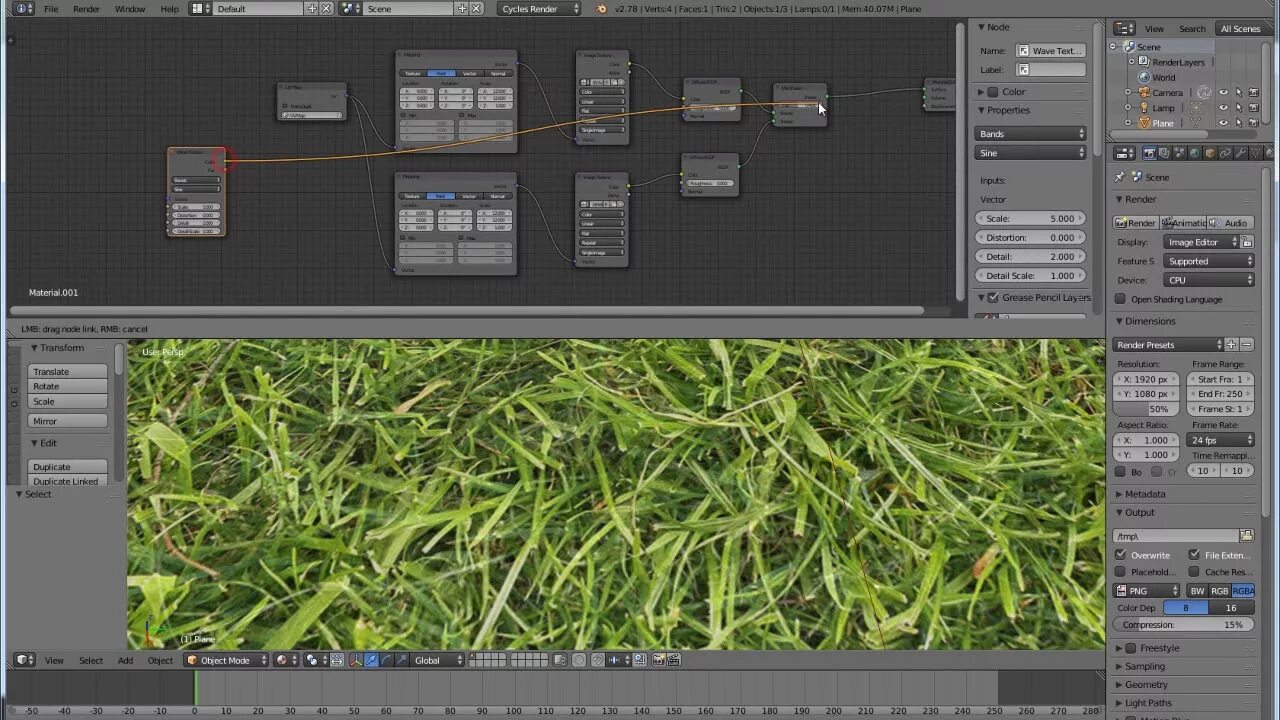Open the Device CPU dropdown

(x=1209, y=280)
